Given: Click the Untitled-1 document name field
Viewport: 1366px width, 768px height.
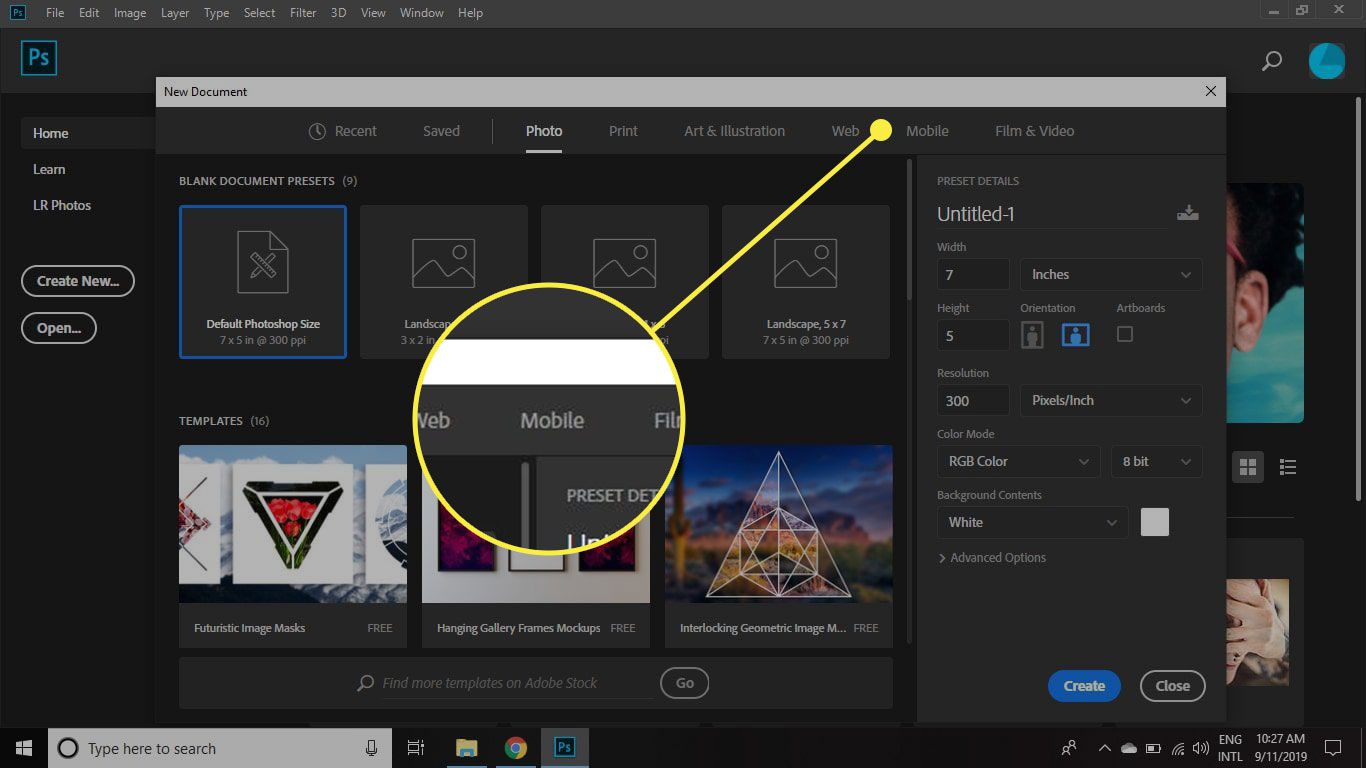Looking at the screenshot, I should click(1052, 213).
